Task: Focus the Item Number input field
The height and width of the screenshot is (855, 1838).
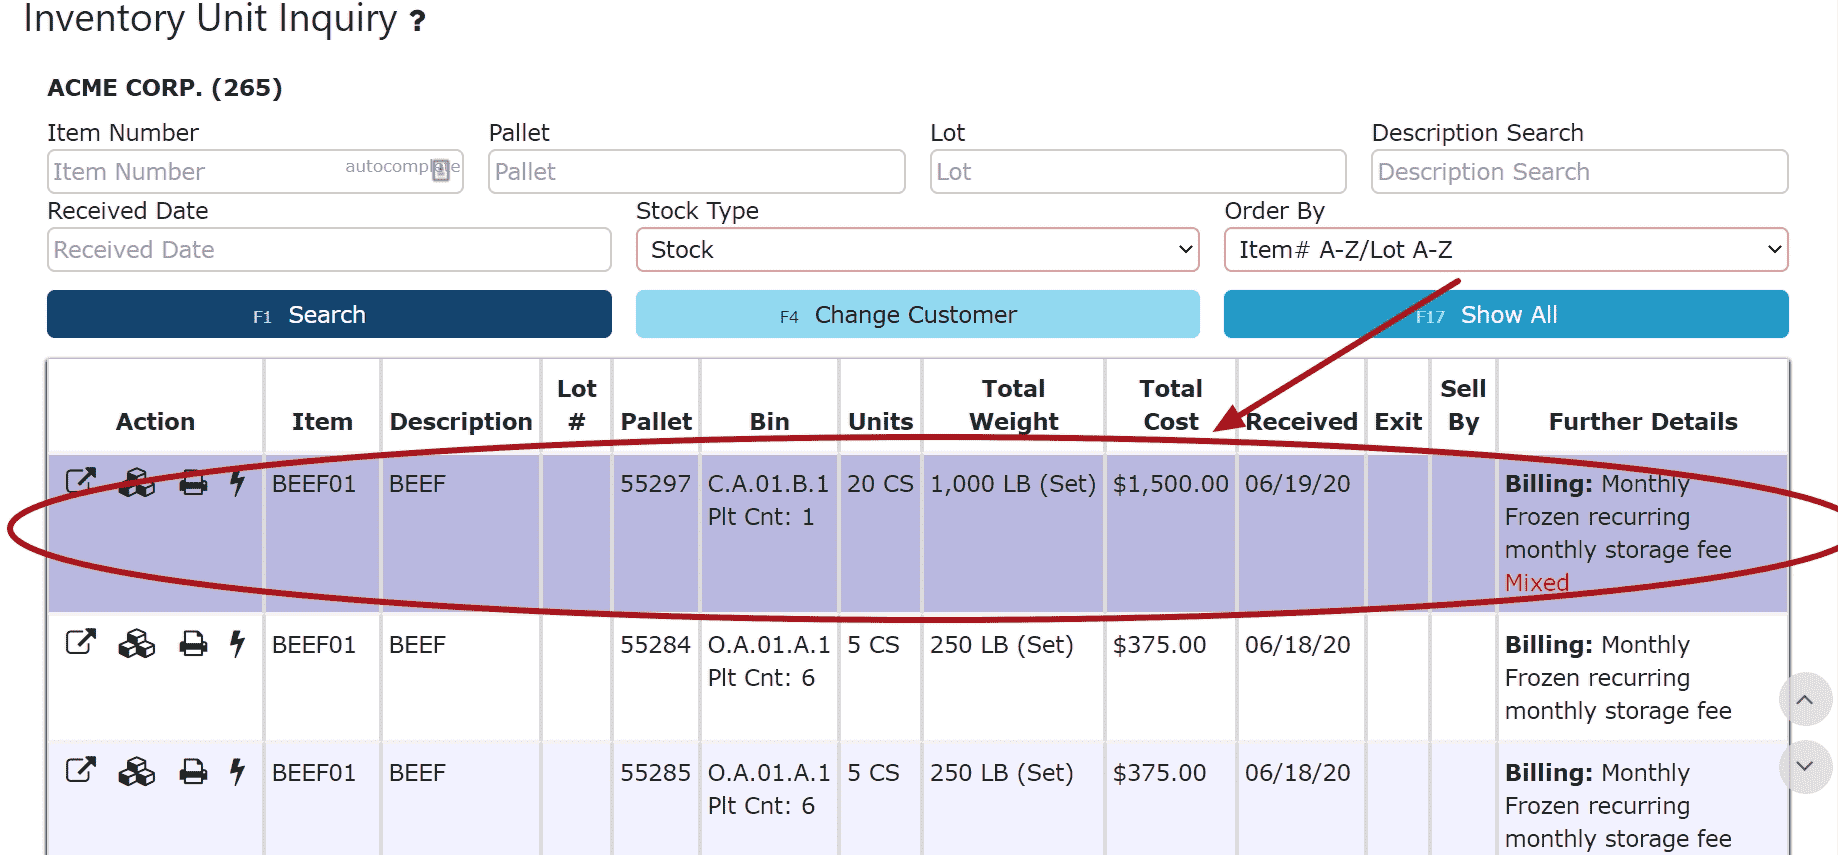Action: 255,172
